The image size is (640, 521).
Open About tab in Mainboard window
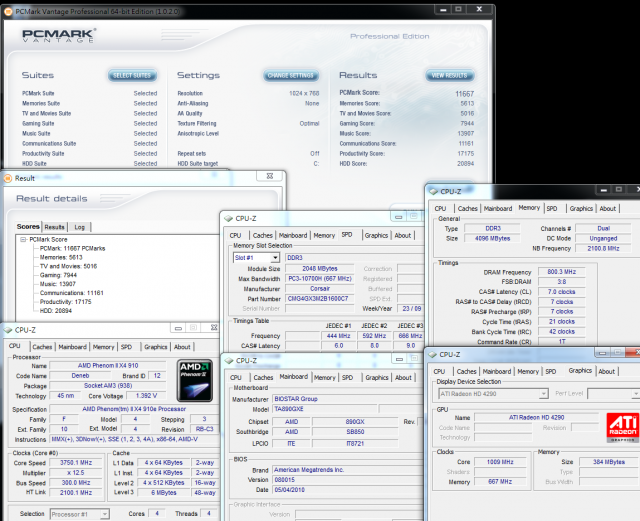coord(403,378)
